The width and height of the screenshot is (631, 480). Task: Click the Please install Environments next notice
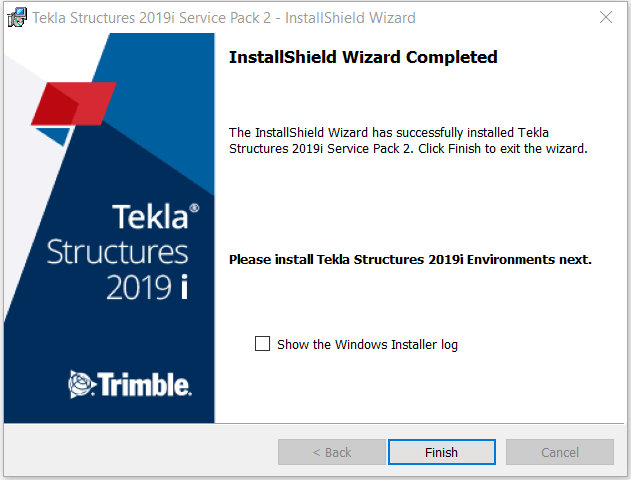[410, 260]
